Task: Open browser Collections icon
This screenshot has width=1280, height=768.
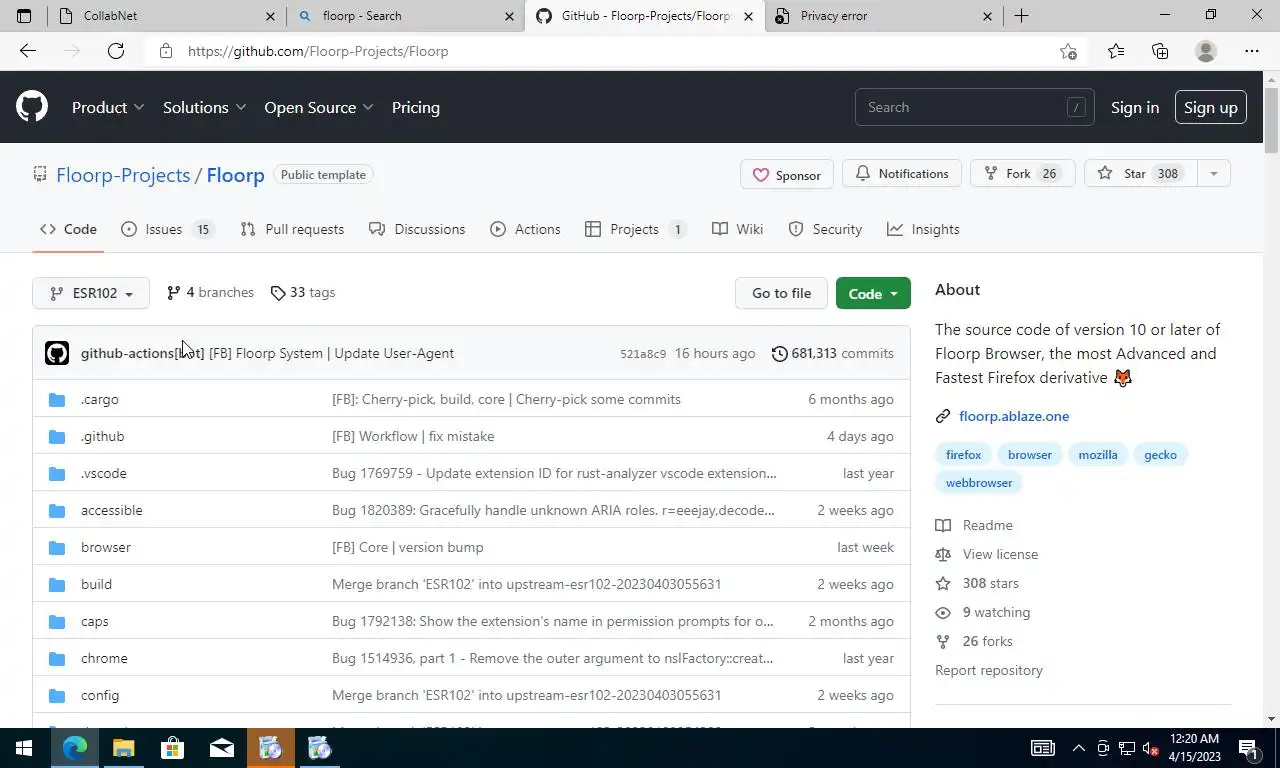Action: click(x=1160, y=51)
